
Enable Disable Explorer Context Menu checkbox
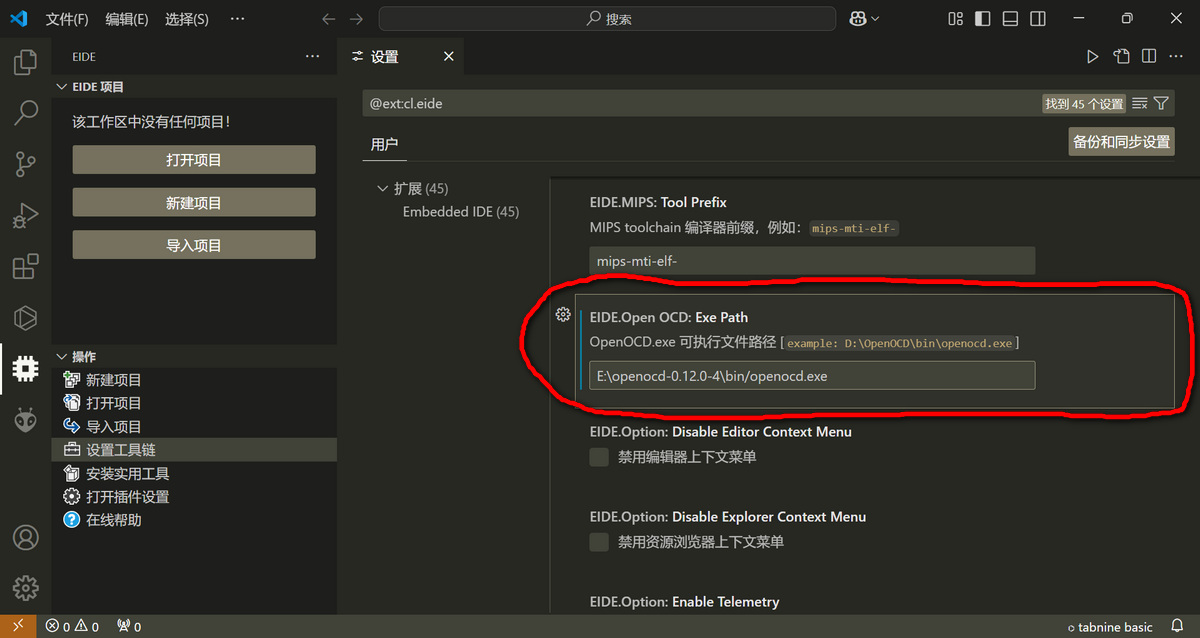point(599,542)
